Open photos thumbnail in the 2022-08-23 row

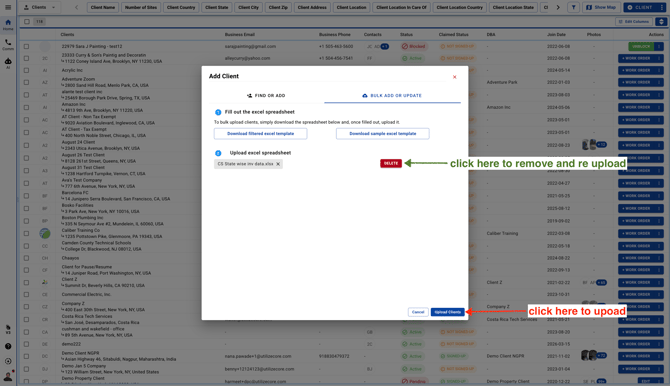click(589, 145)
